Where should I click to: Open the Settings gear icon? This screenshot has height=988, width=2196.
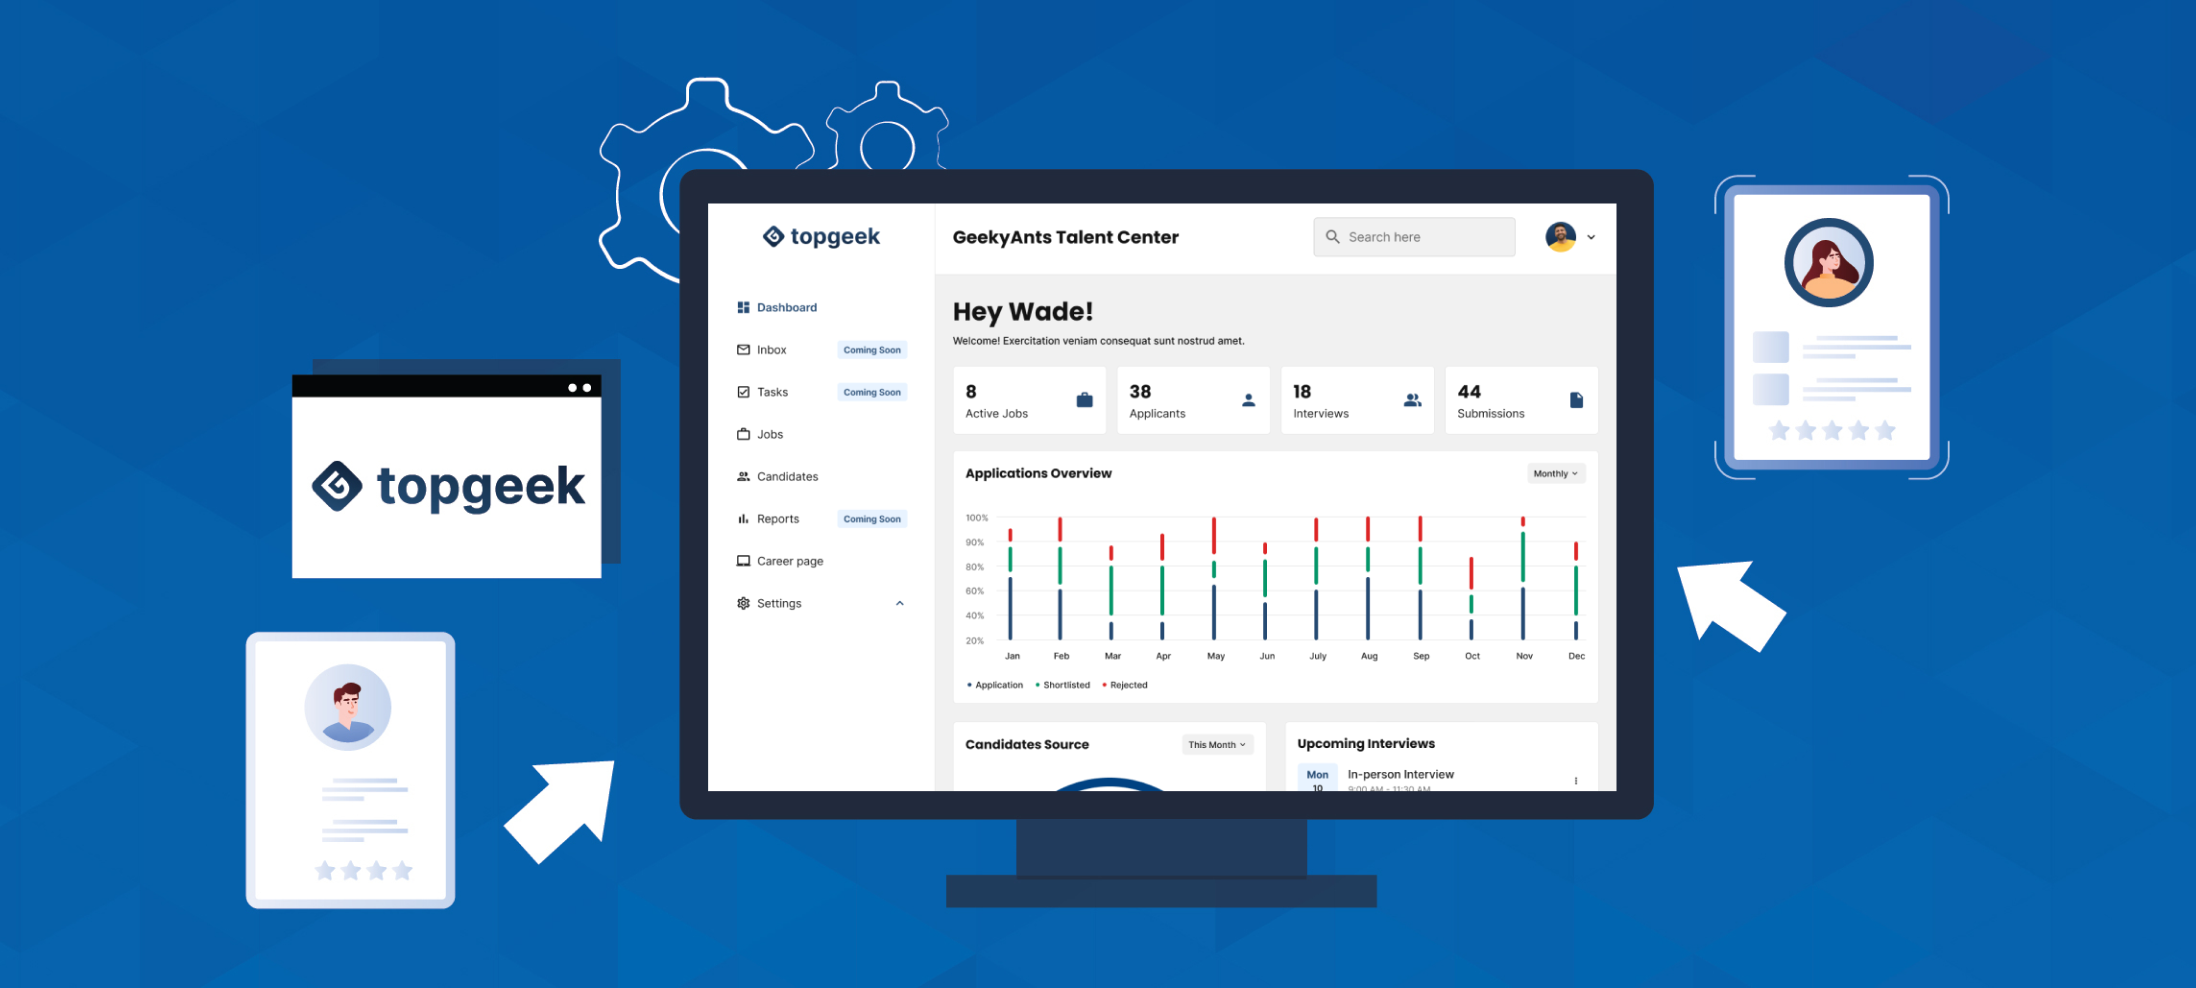[742, 603]
